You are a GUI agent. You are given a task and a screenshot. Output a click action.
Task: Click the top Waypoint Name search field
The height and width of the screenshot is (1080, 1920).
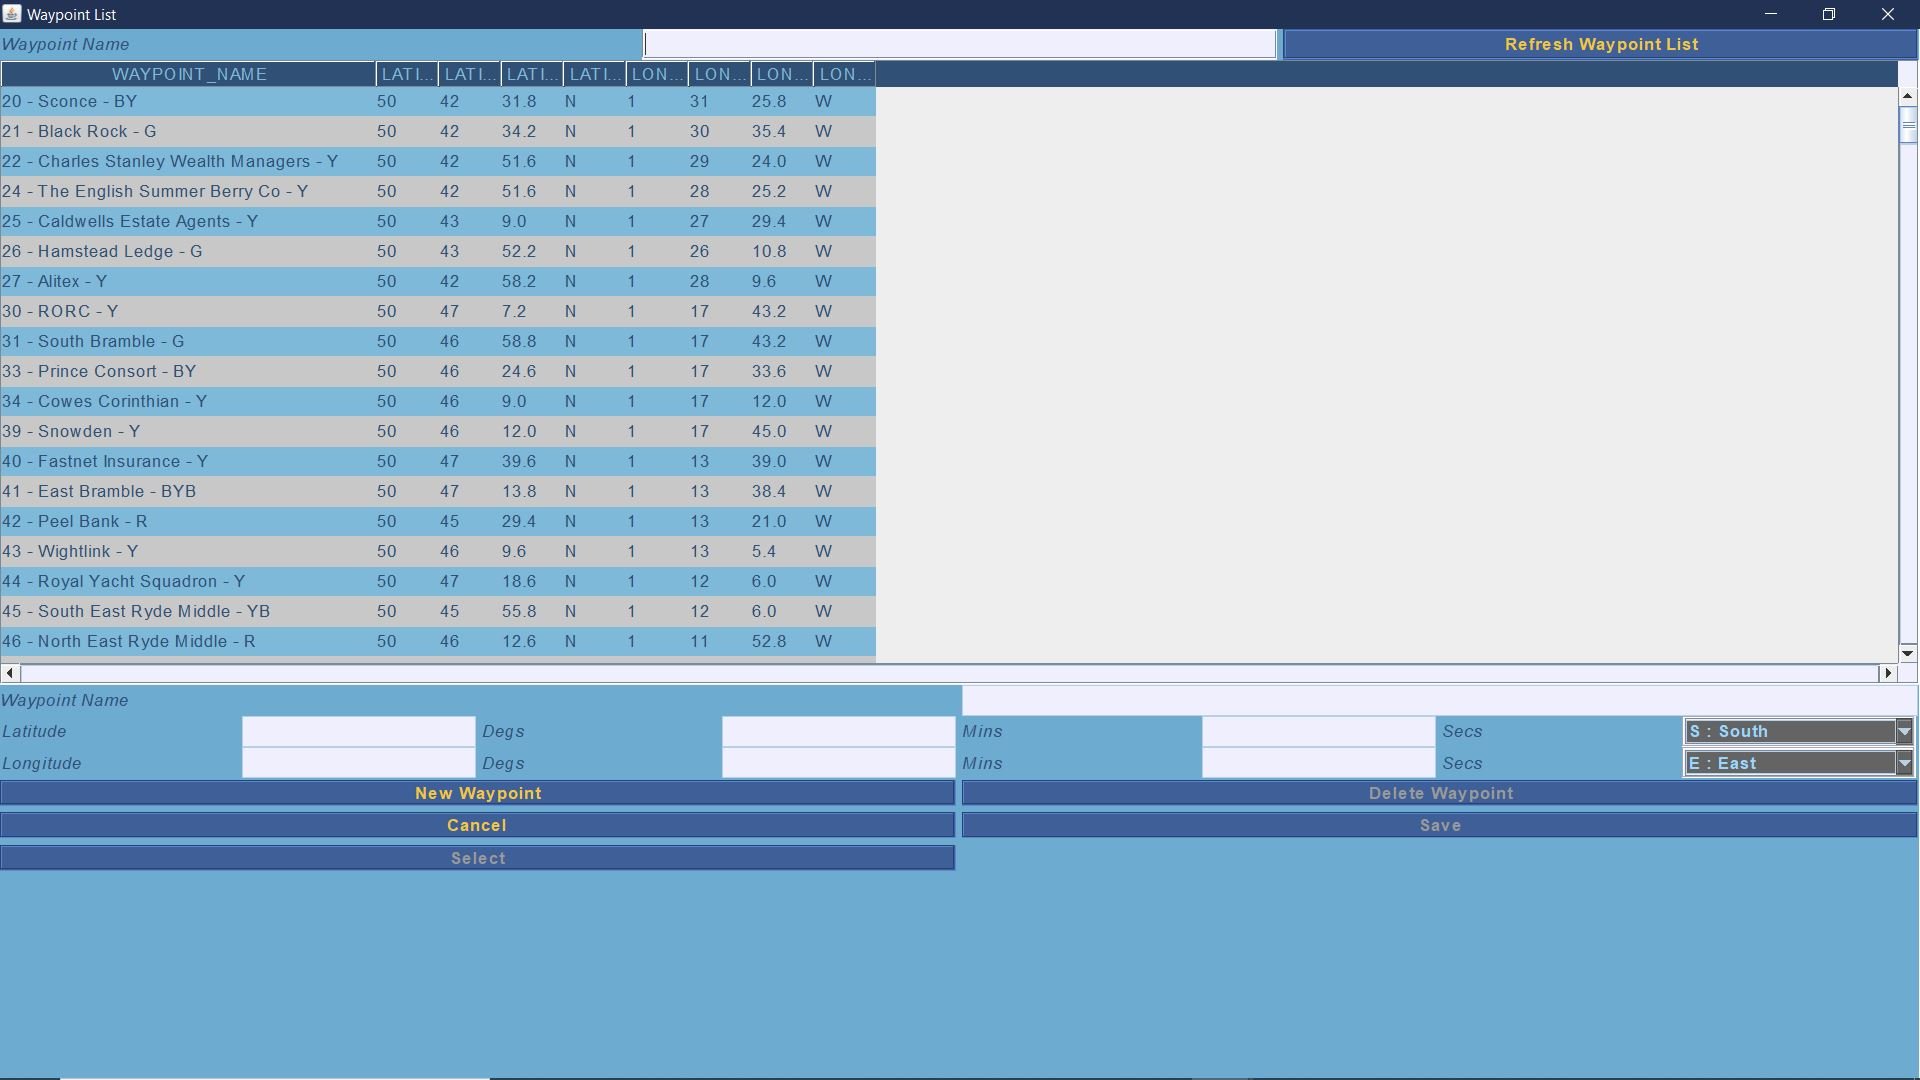960,44
